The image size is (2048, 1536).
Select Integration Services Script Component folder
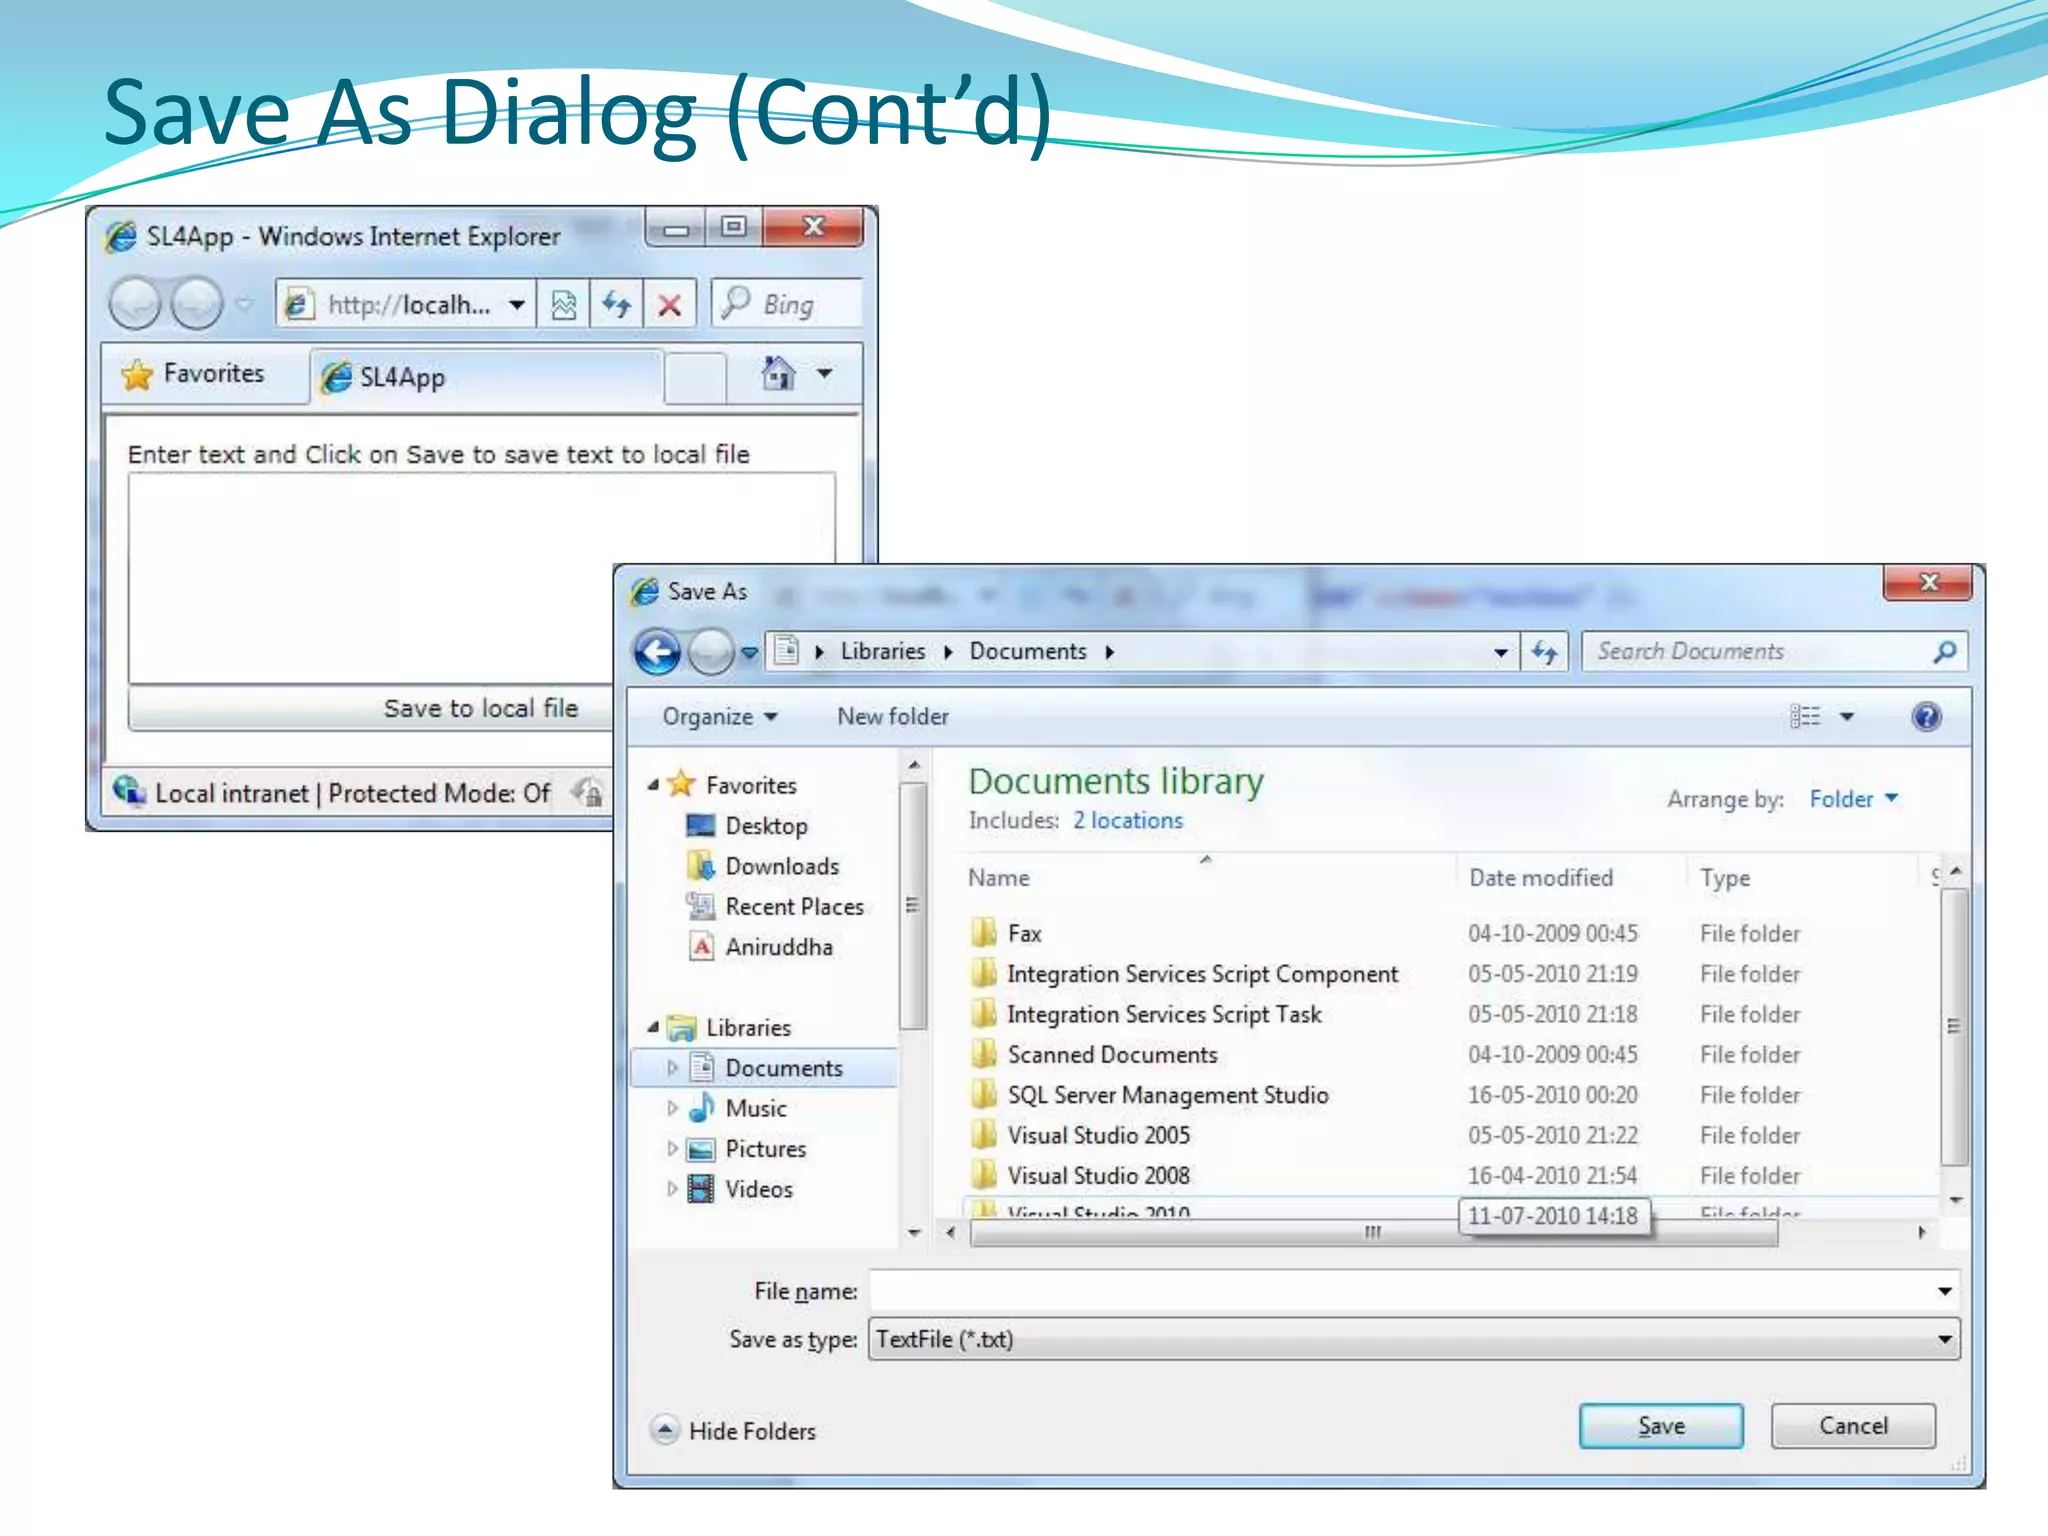1202,974
